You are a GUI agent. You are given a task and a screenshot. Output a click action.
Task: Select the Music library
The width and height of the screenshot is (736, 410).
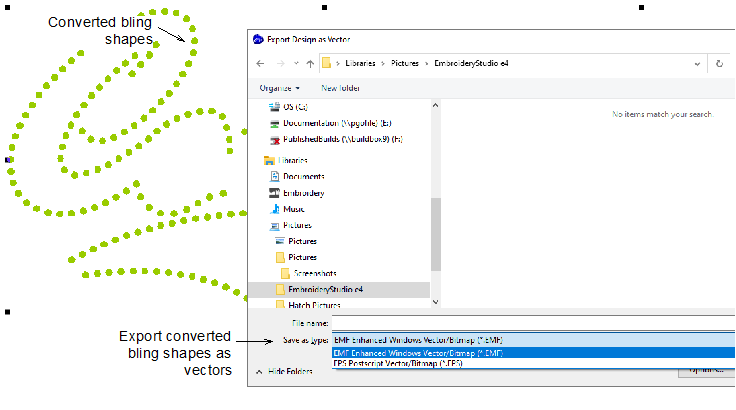[294, 209]
